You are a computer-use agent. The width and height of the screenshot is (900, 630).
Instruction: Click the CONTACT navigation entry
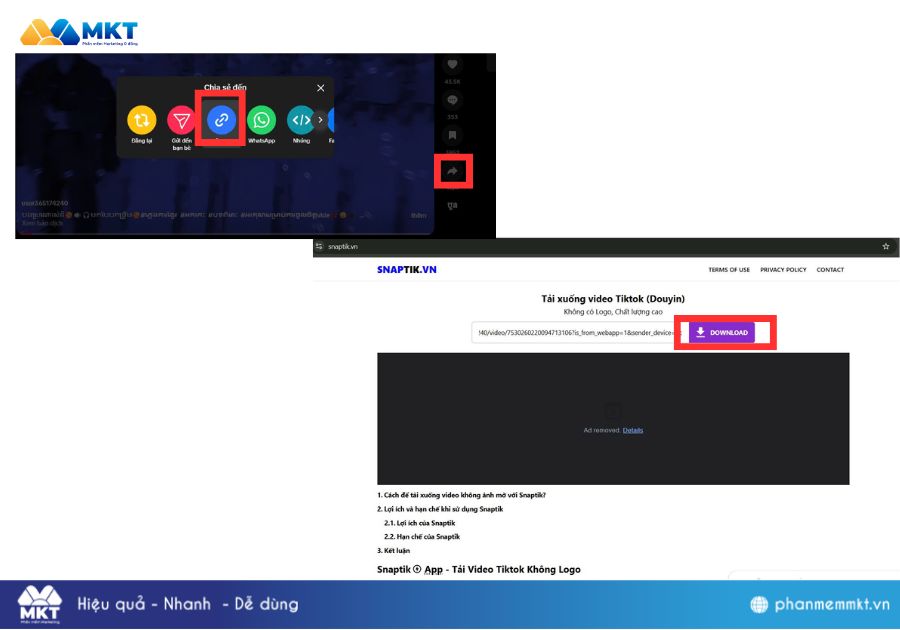tap(828, 269)
